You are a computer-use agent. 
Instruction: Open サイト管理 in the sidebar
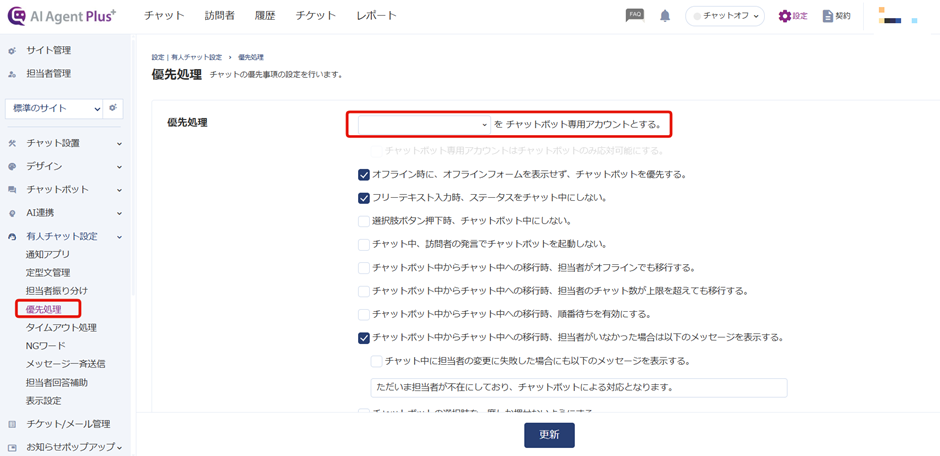pos(49,51)
